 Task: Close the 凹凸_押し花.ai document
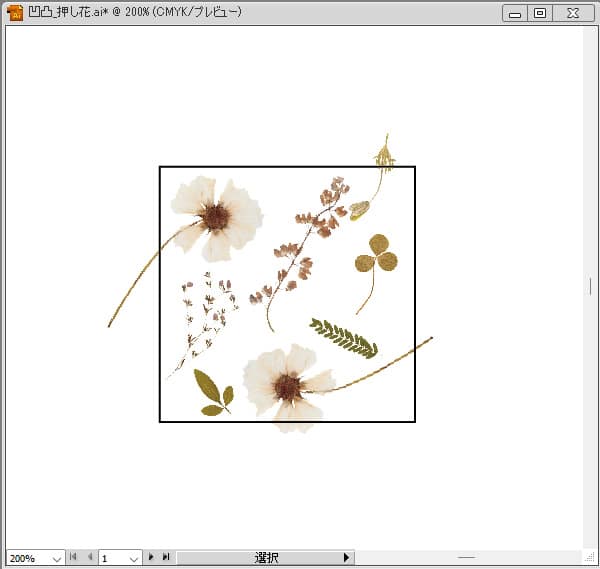572,13
